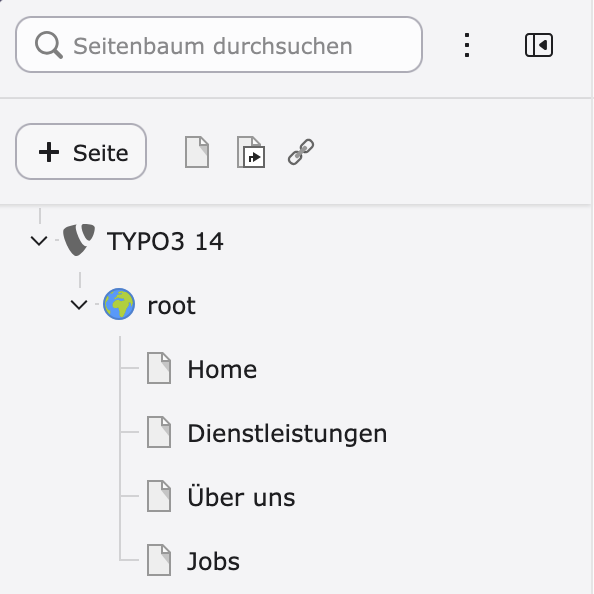594x594 pixels.
Task: Click the + Seite button
Action: click(x=81, y=152)
